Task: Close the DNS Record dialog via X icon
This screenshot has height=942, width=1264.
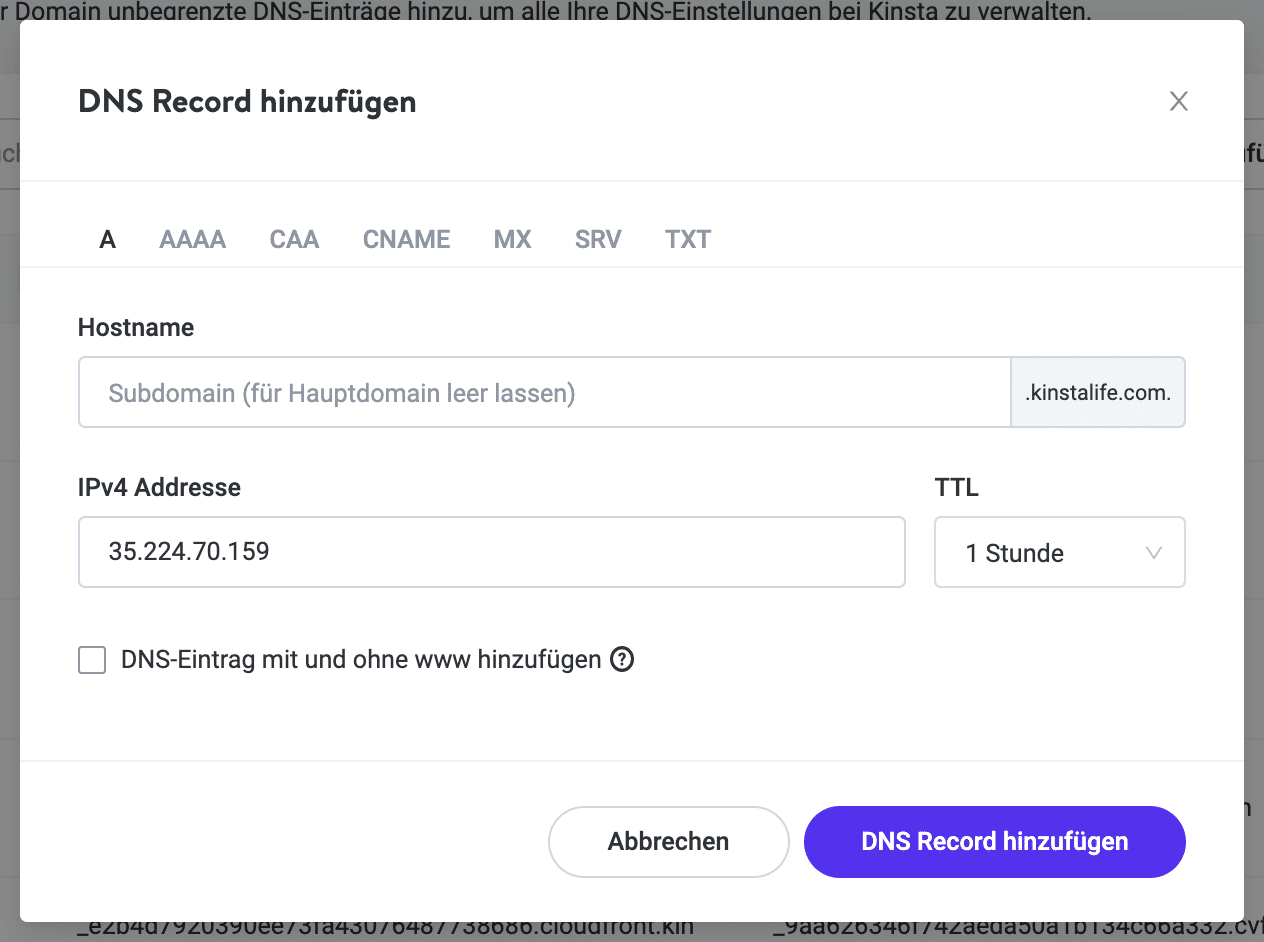Action: point(1178,101)
